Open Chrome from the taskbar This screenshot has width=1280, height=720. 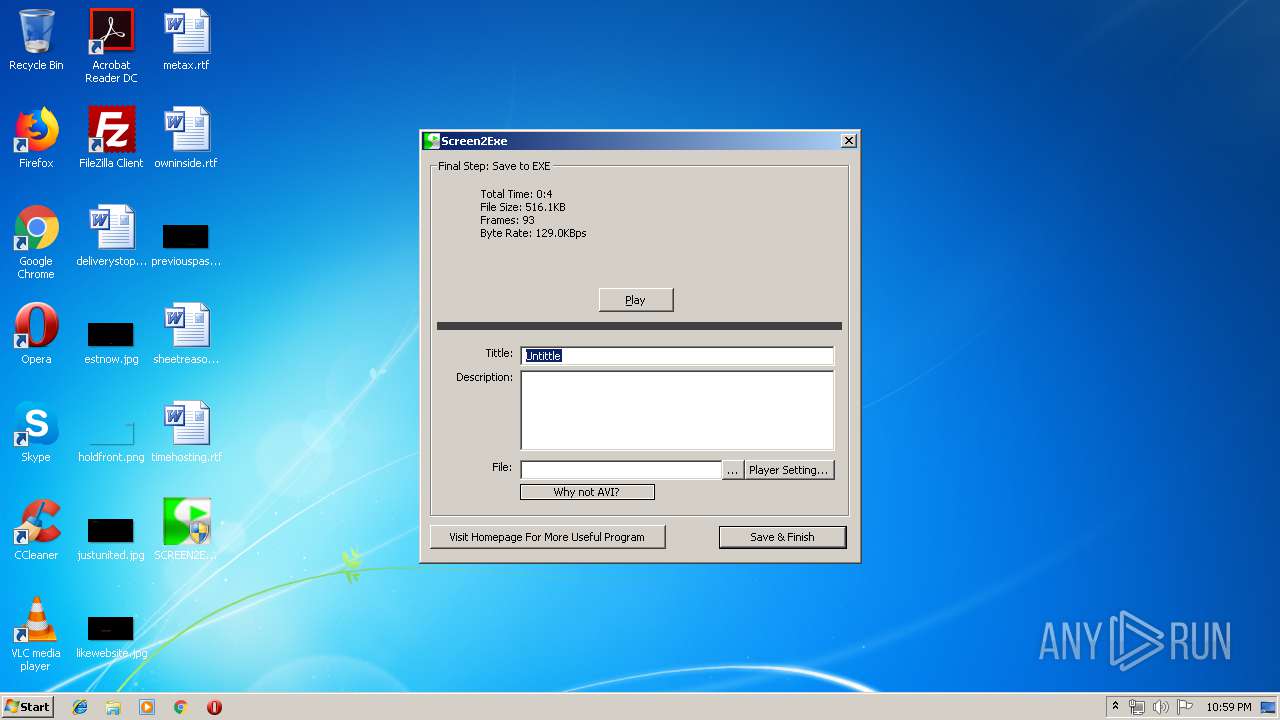[181, 707]
